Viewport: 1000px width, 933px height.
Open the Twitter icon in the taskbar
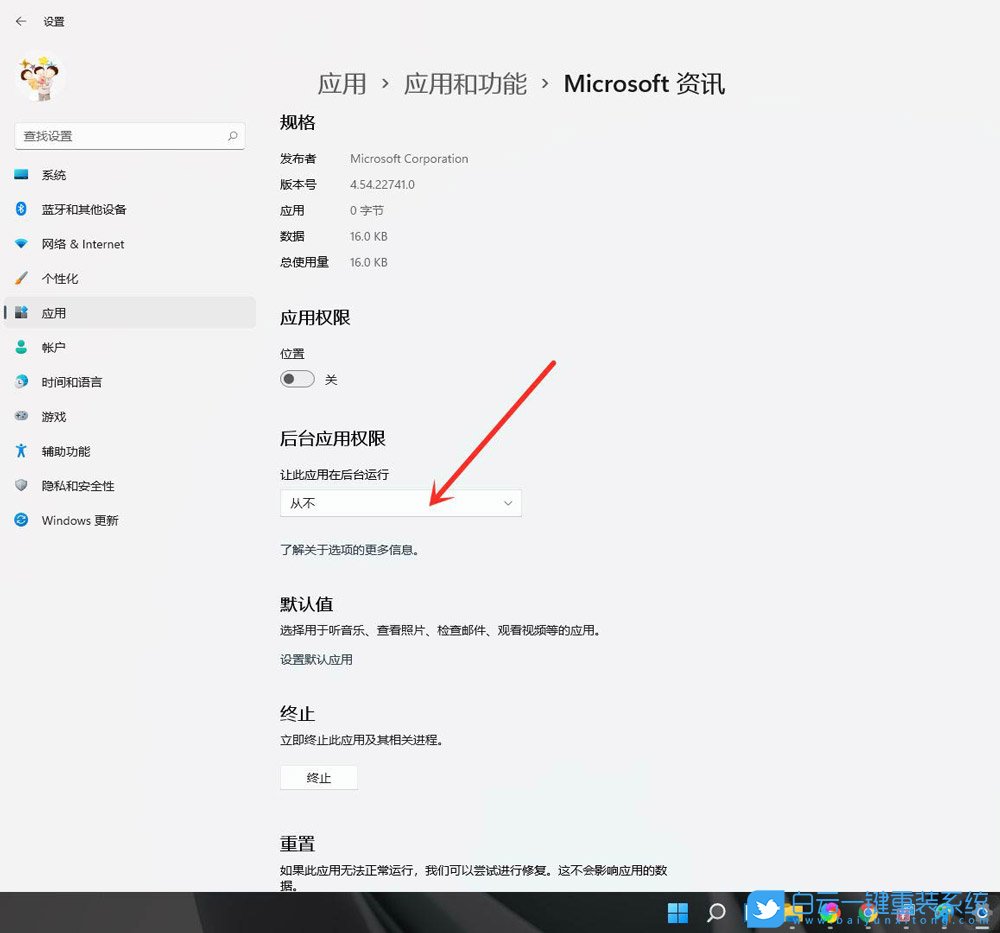(765, 911)
